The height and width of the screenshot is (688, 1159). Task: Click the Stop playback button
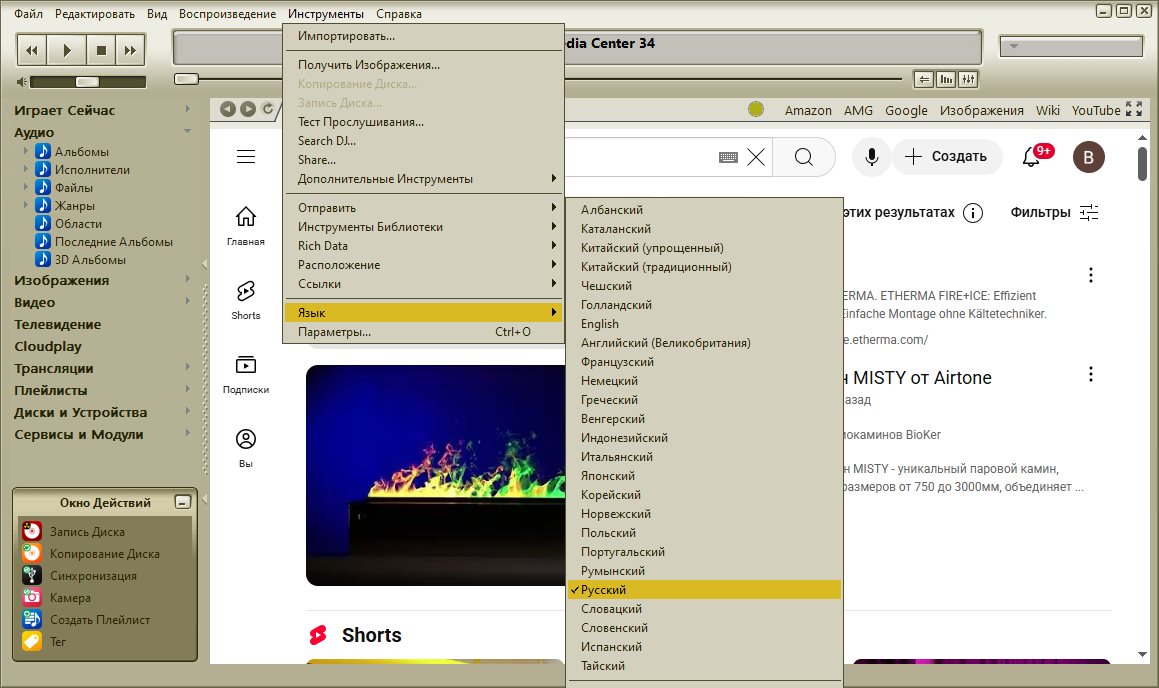click(100, 49)
